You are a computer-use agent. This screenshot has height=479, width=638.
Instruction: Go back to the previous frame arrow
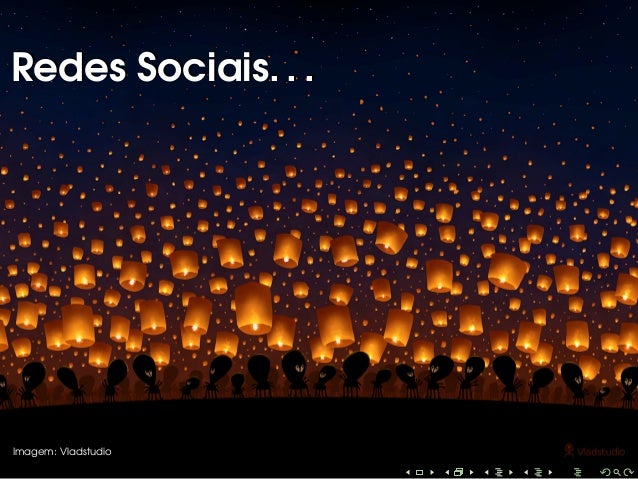[x=447, y=472]
